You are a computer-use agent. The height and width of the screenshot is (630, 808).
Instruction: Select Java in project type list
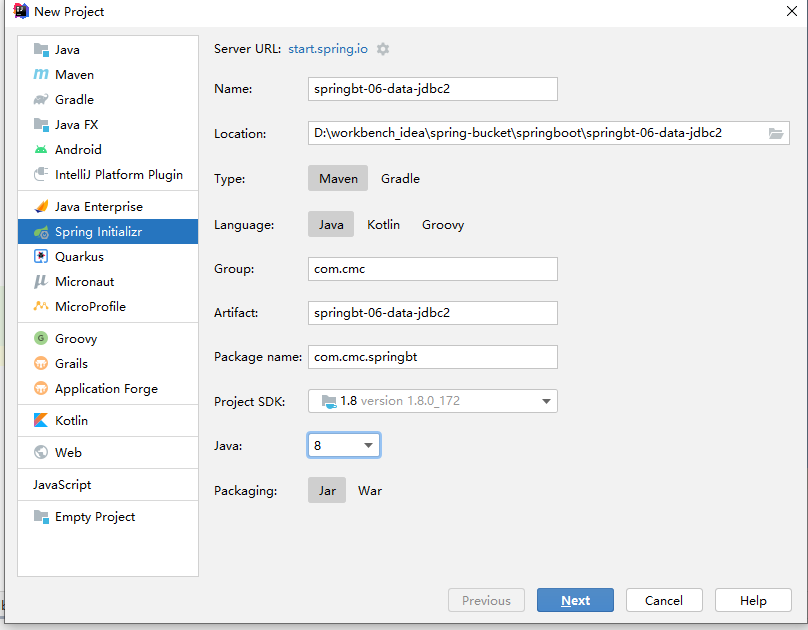click(x=108, y=50)
